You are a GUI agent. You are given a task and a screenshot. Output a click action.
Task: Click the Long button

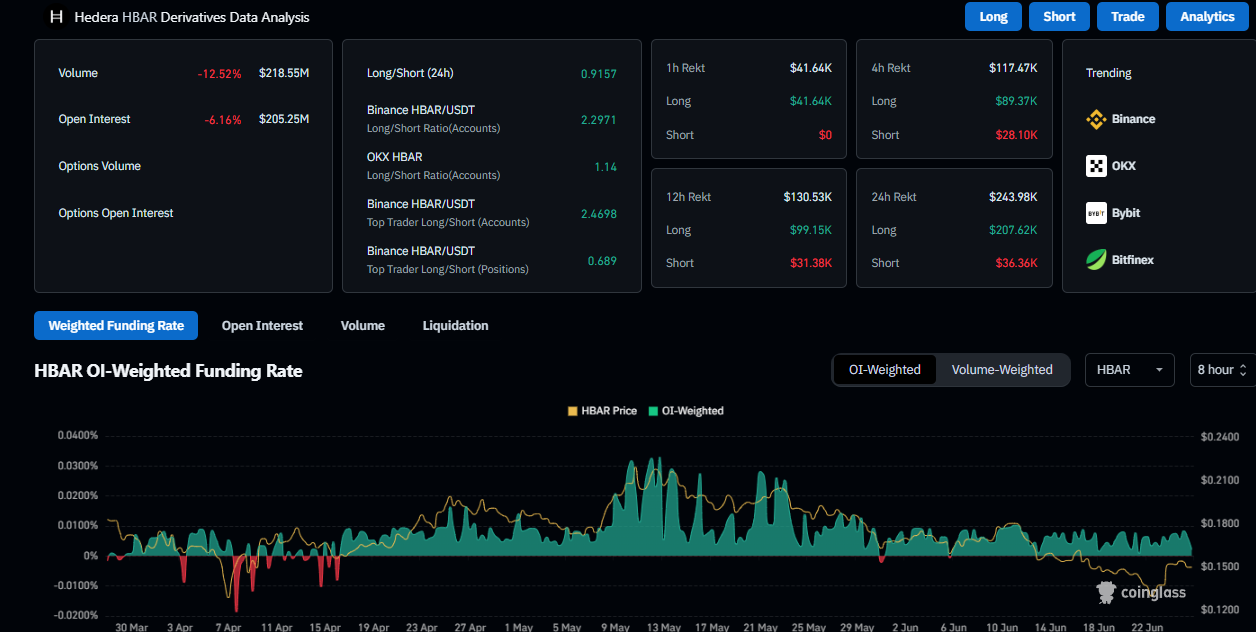click(x=993, y=17)
